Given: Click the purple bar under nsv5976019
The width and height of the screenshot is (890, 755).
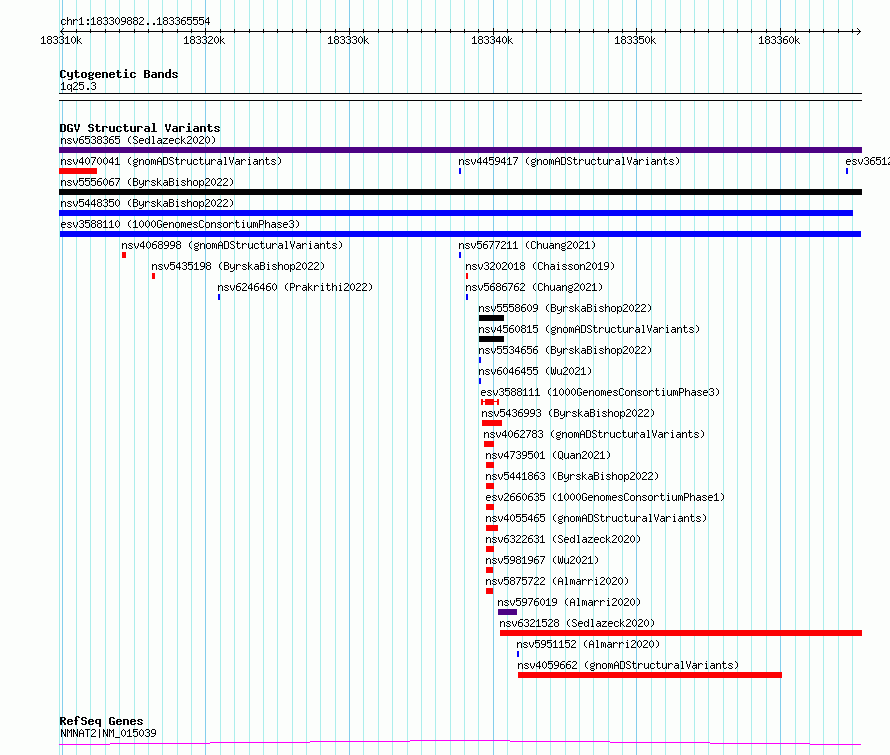Looking at the screenshot, I should pyautogui.click(x=507, y=612).
